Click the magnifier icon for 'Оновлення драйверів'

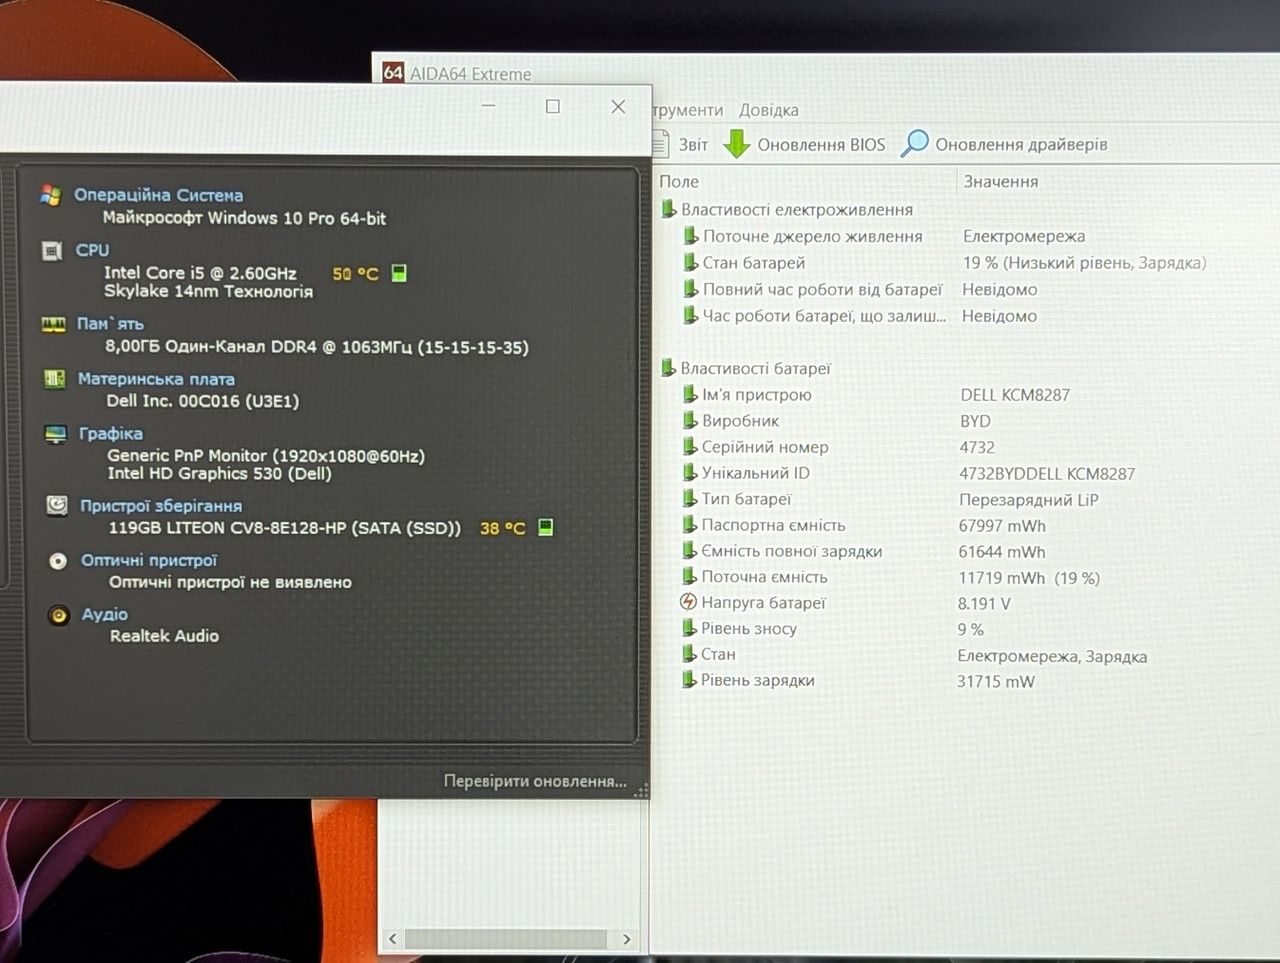point(915,143)
